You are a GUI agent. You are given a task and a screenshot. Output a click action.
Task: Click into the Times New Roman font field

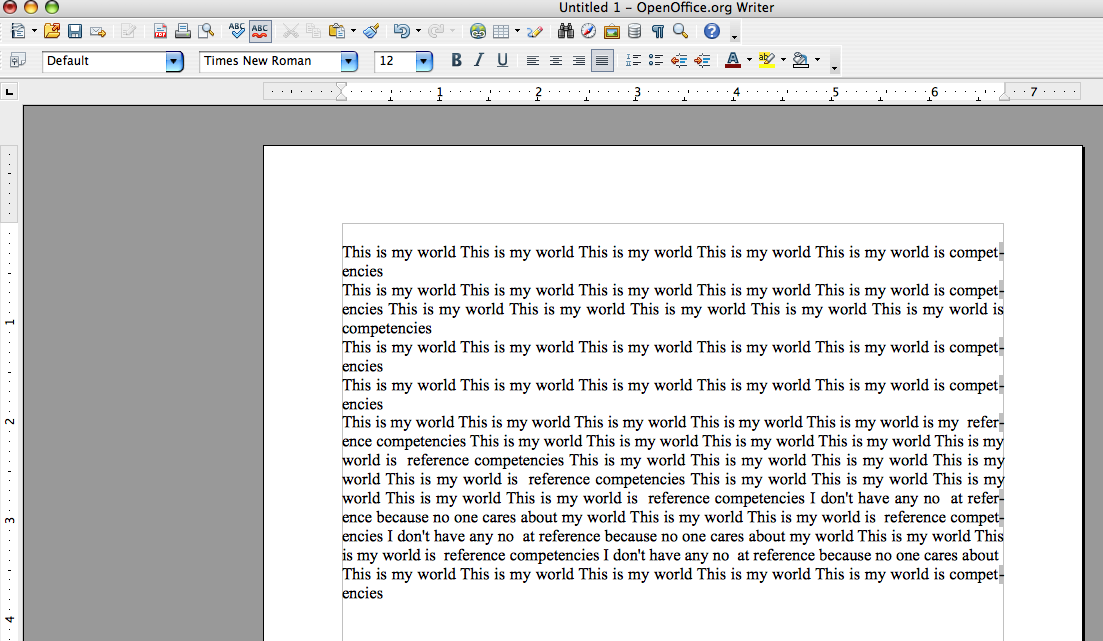(x=268, y=61)
